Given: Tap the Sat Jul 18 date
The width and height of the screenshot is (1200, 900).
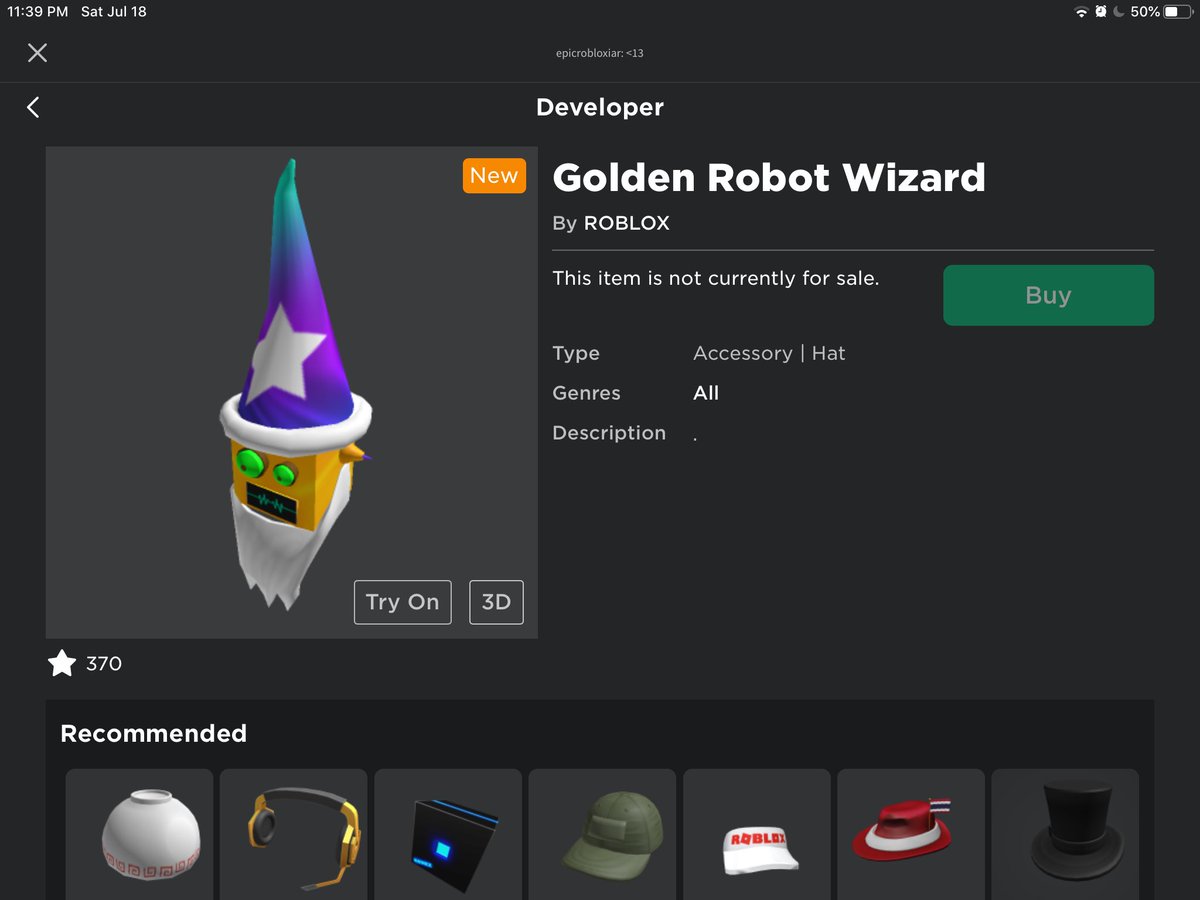Looking at the screenshot, I should [x=113, y=12].
